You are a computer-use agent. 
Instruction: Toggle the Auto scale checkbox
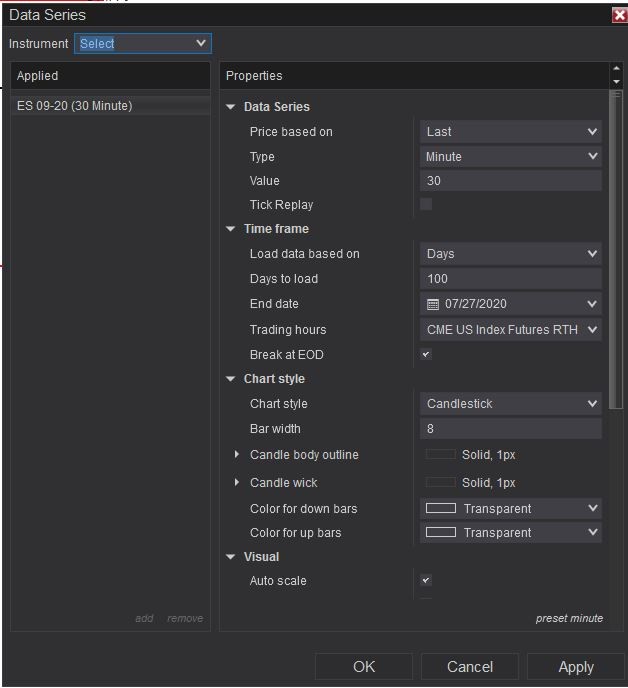426,581
